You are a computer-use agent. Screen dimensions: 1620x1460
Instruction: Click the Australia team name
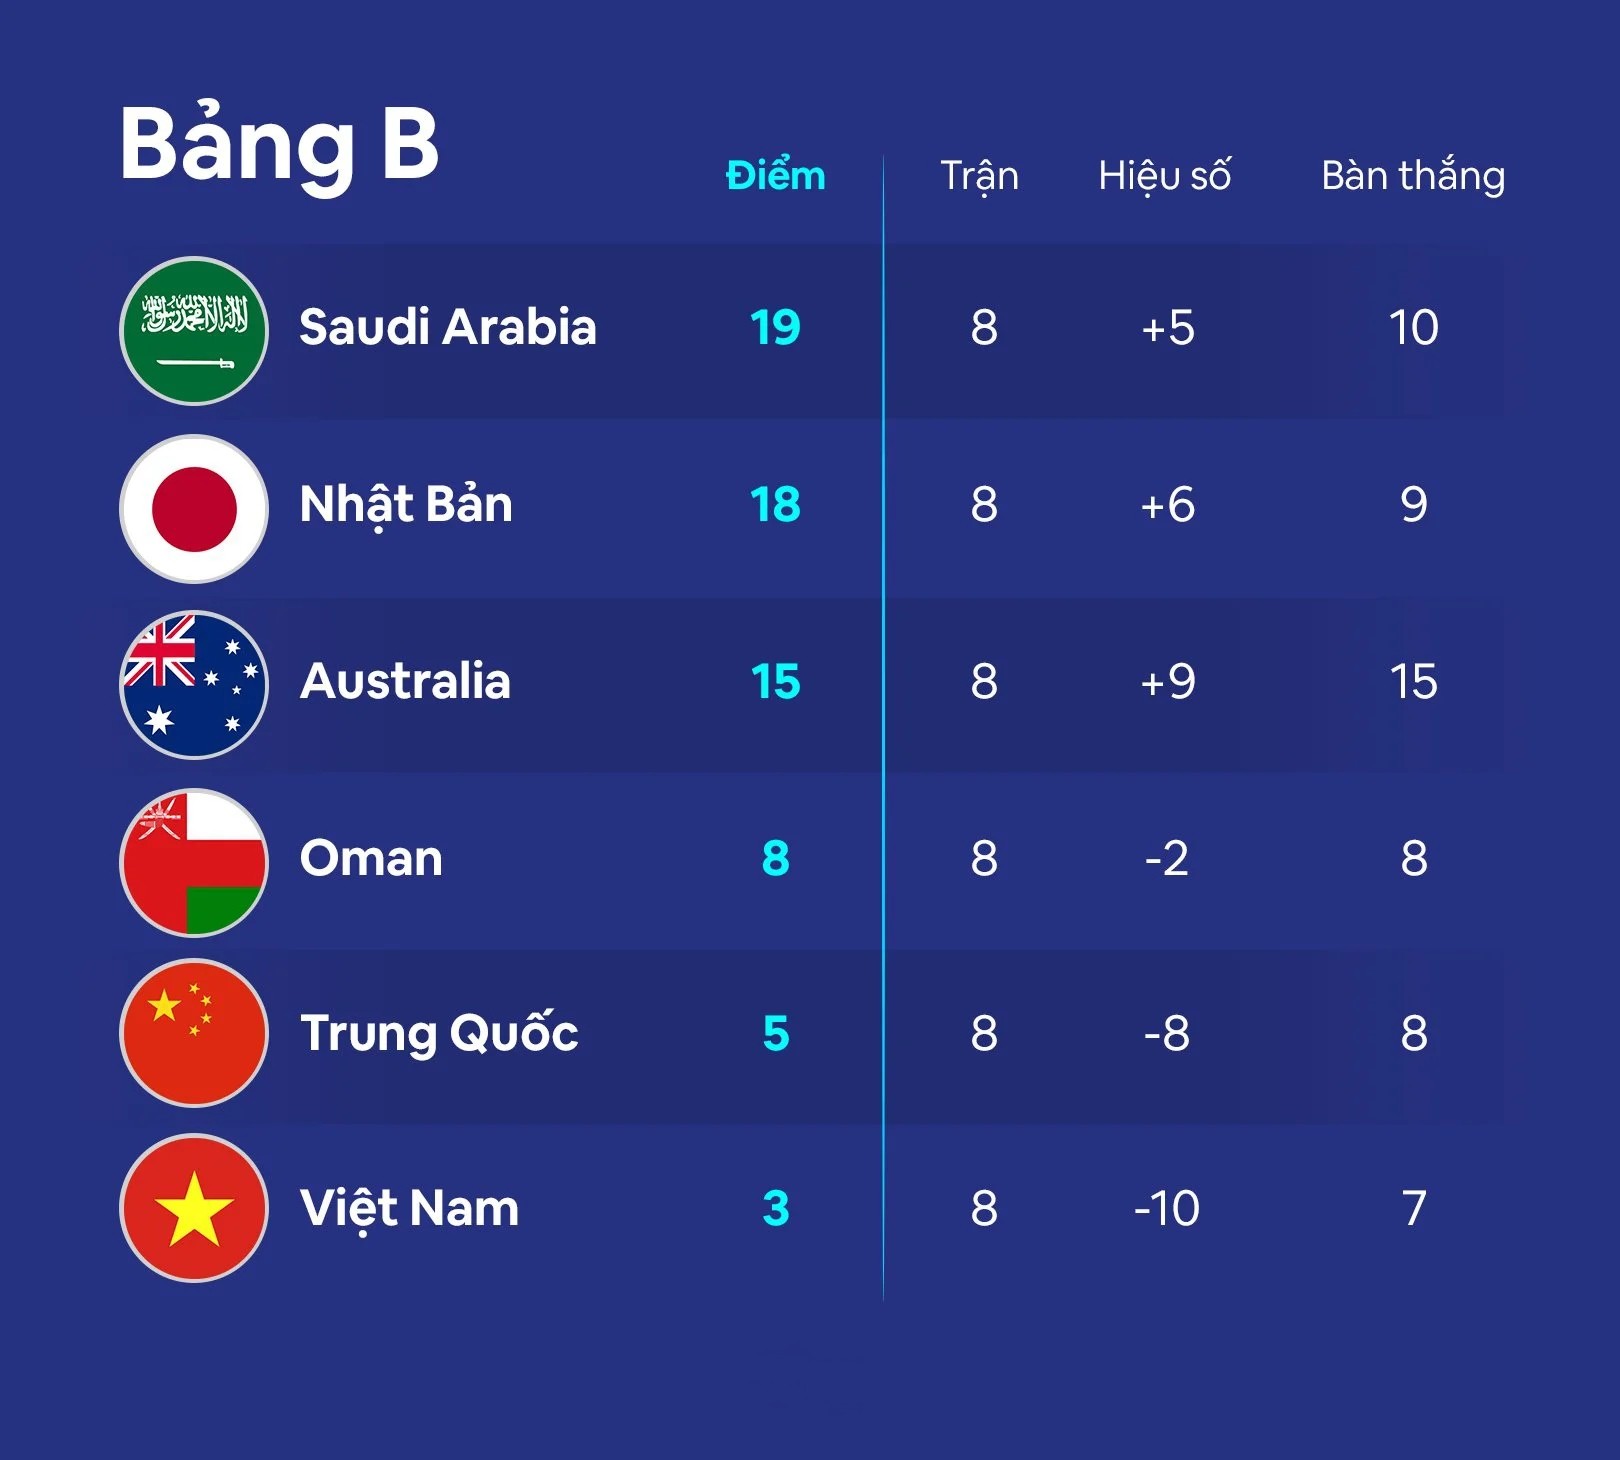pyautogui.click(x=405, y=681)
